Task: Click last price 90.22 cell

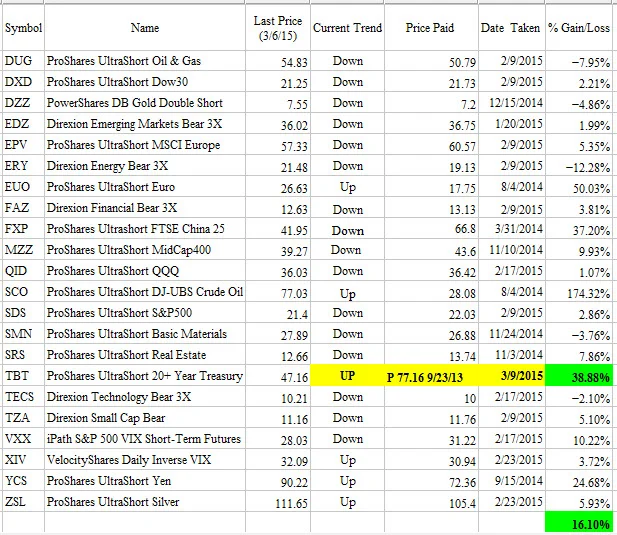Action: [278, 480]
